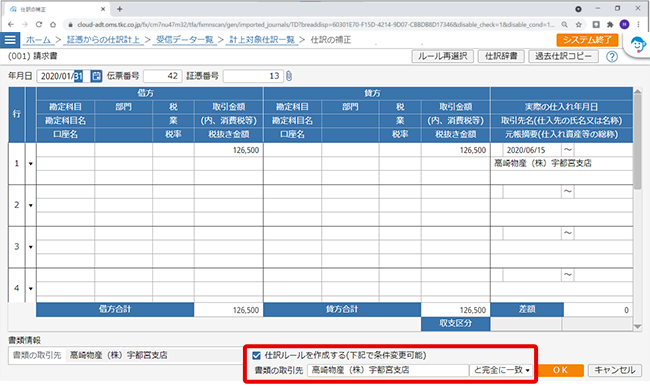Viewport: 650px width, 387px height.
Task: Click row 1 debit 勘定科目 cell
Action: pos(65,150)
